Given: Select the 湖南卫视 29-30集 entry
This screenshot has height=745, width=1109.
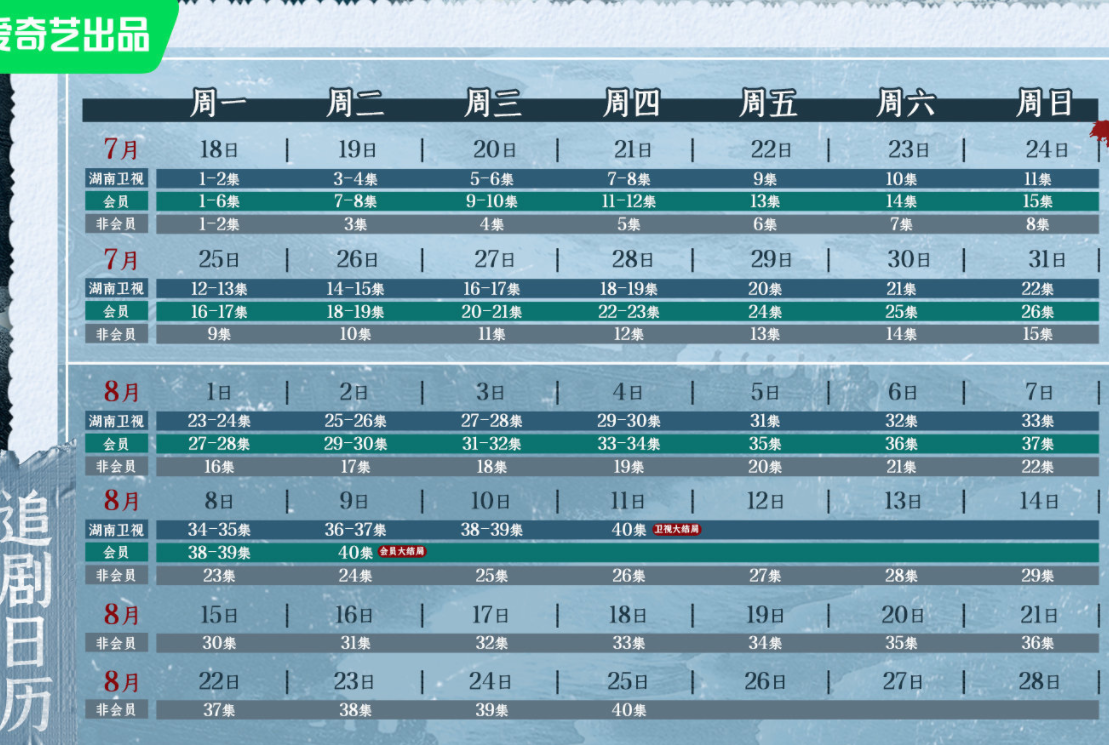Looking at the screenshot, I should coord(629,421).
